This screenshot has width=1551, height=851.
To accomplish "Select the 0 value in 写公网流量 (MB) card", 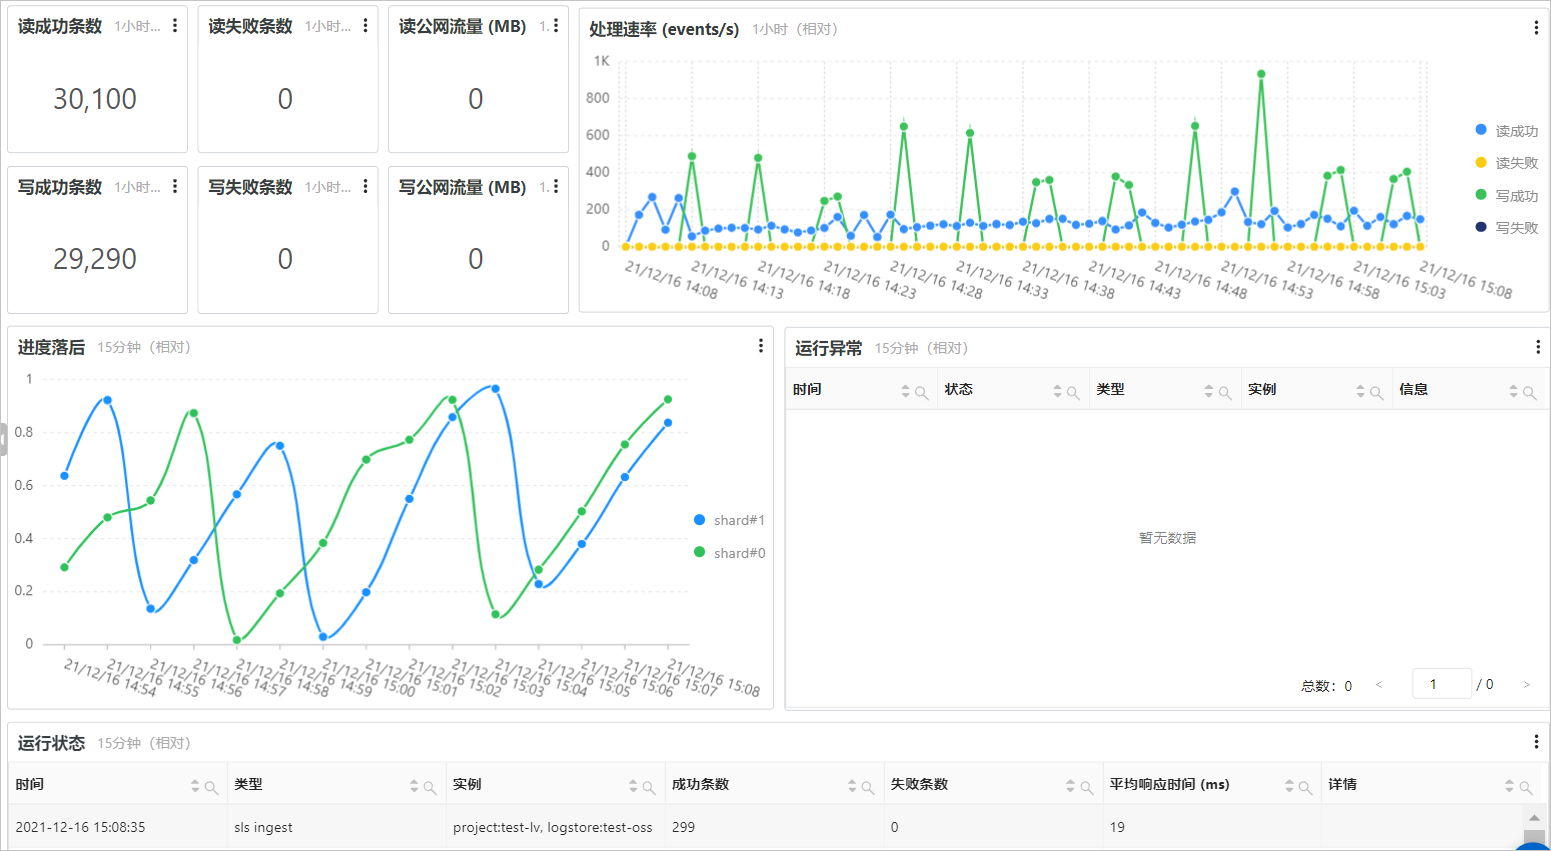I will tap(476, 259).
